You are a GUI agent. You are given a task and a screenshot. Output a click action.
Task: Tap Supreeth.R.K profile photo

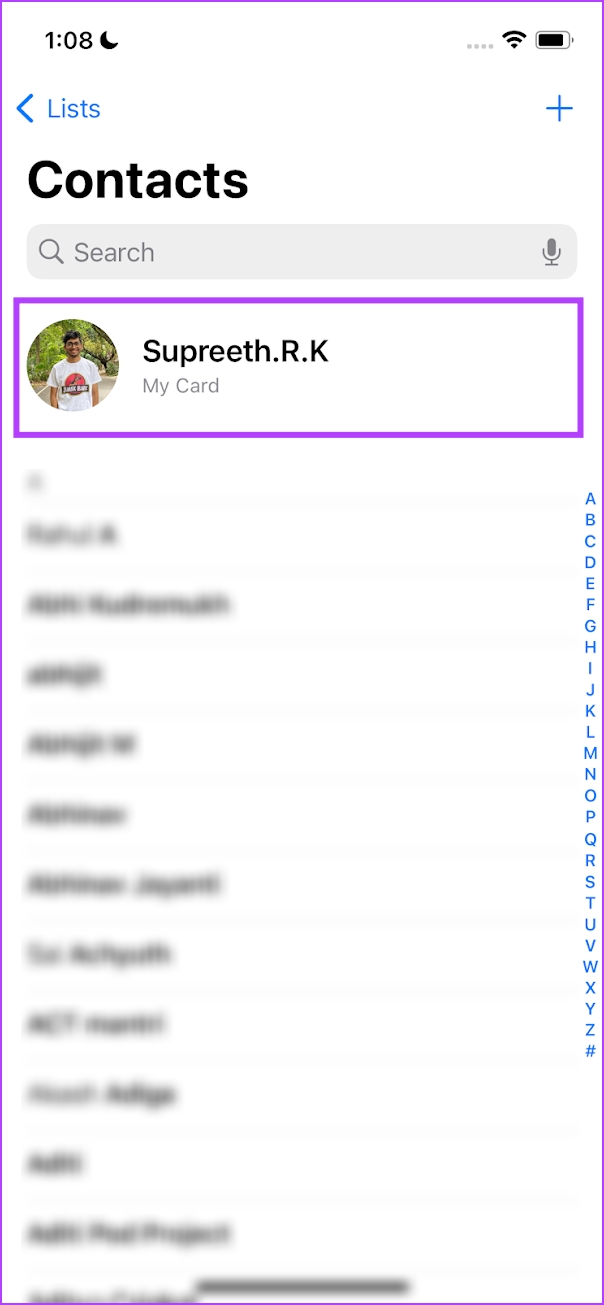click(x=72, y=365)
